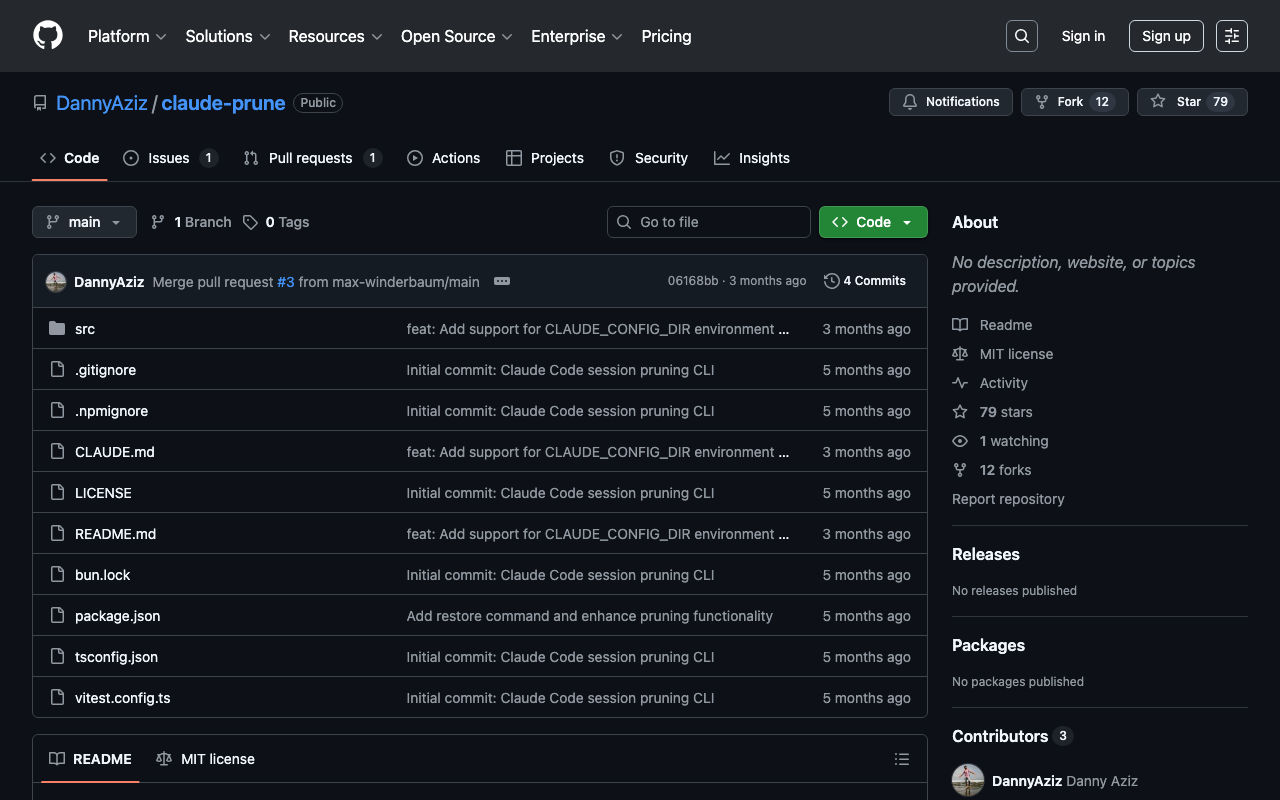Expand the Platform navigation menu
Screen dimensions: 1280x800
[127, 36]
